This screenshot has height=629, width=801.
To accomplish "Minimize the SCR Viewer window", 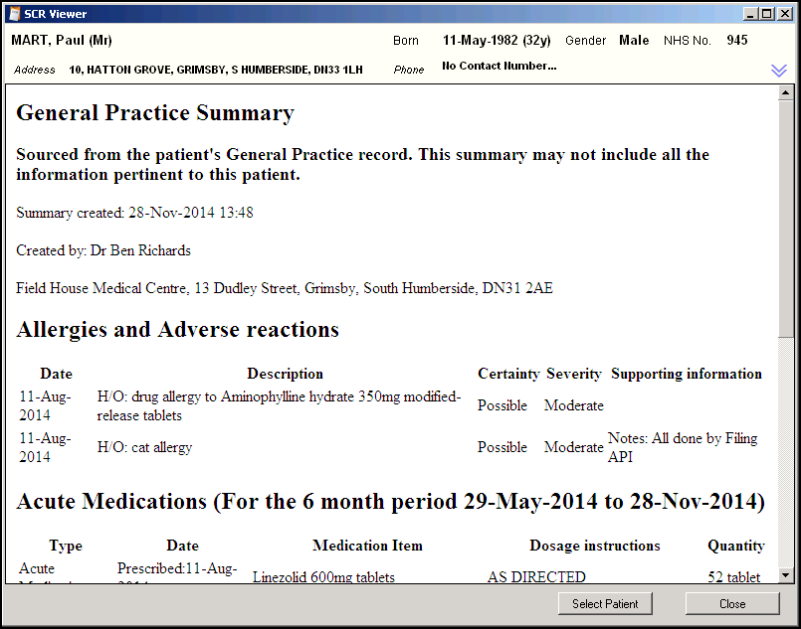I will [750, 14].
